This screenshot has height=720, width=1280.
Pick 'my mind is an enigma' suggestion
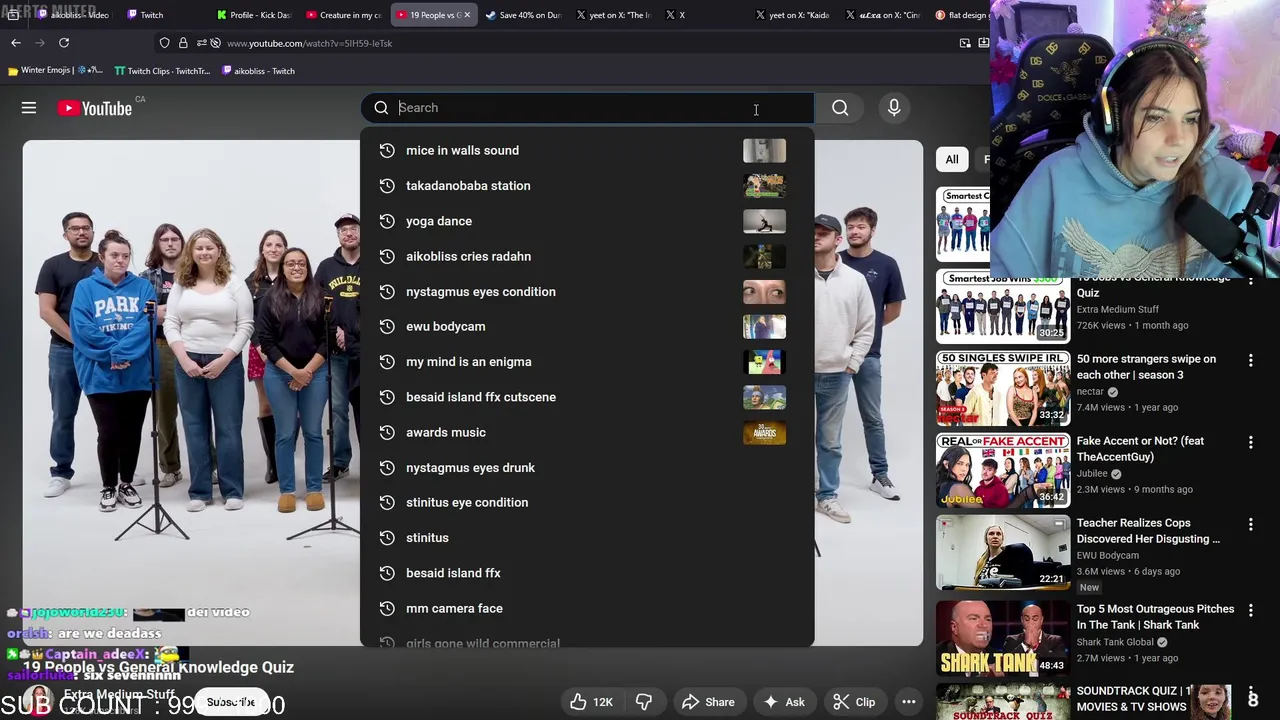(587, 362)
